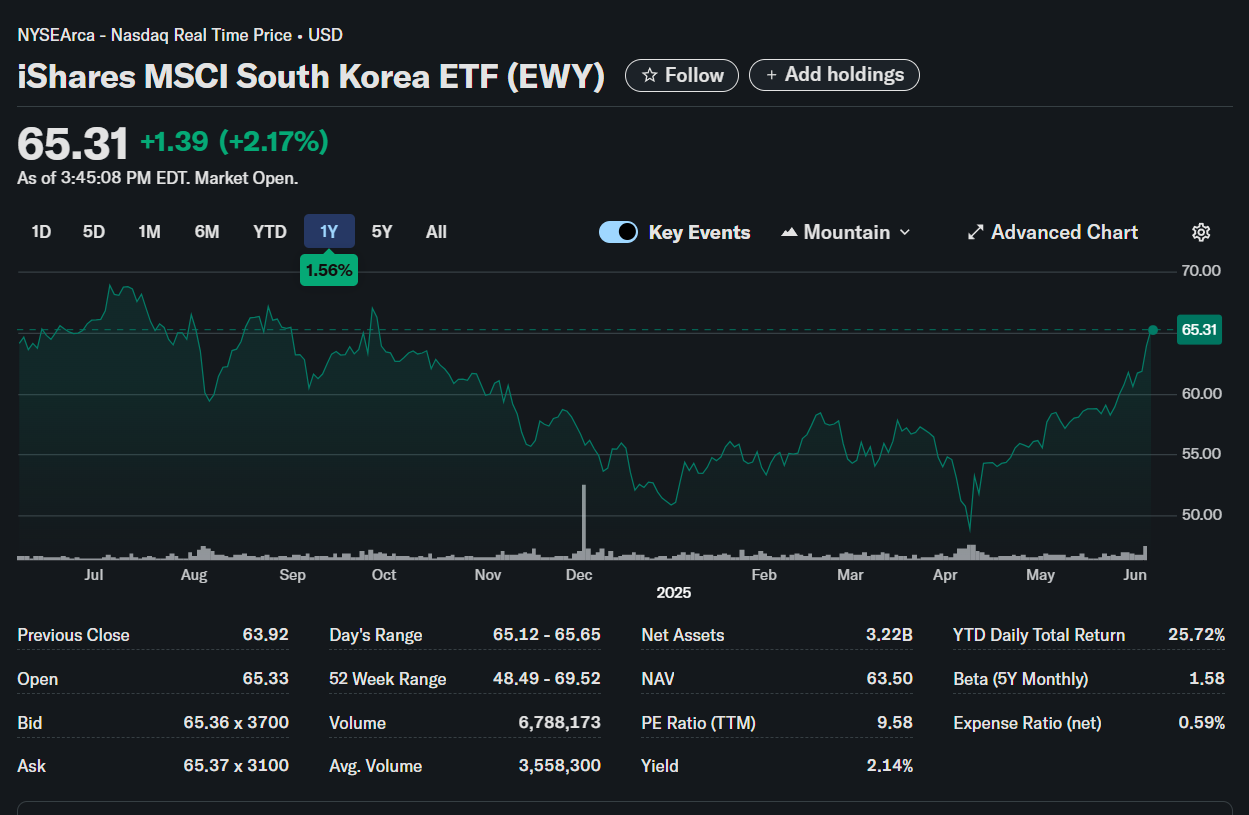This screenshot has height=815, width=1249.
Task: Click the Day's Range label
Action: pyautogui.click(x=376, y=635)
